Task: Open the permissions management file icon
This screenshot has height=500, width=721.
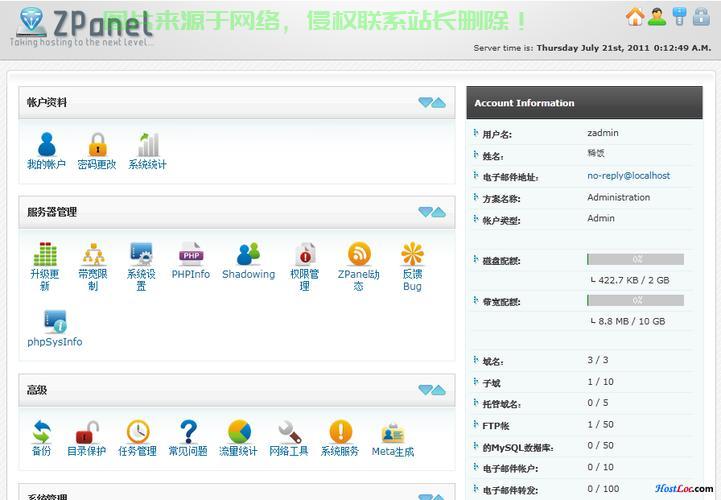Action: tap(304, 254)
